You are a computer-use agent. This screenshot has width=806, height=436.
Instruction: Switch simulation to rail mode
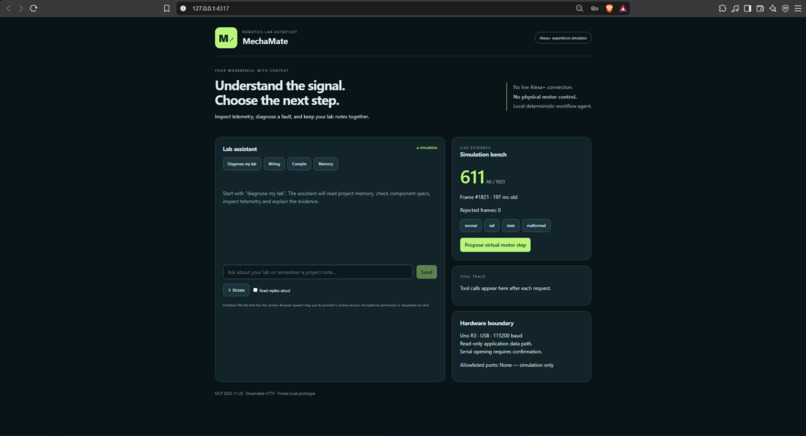[492, 226]
